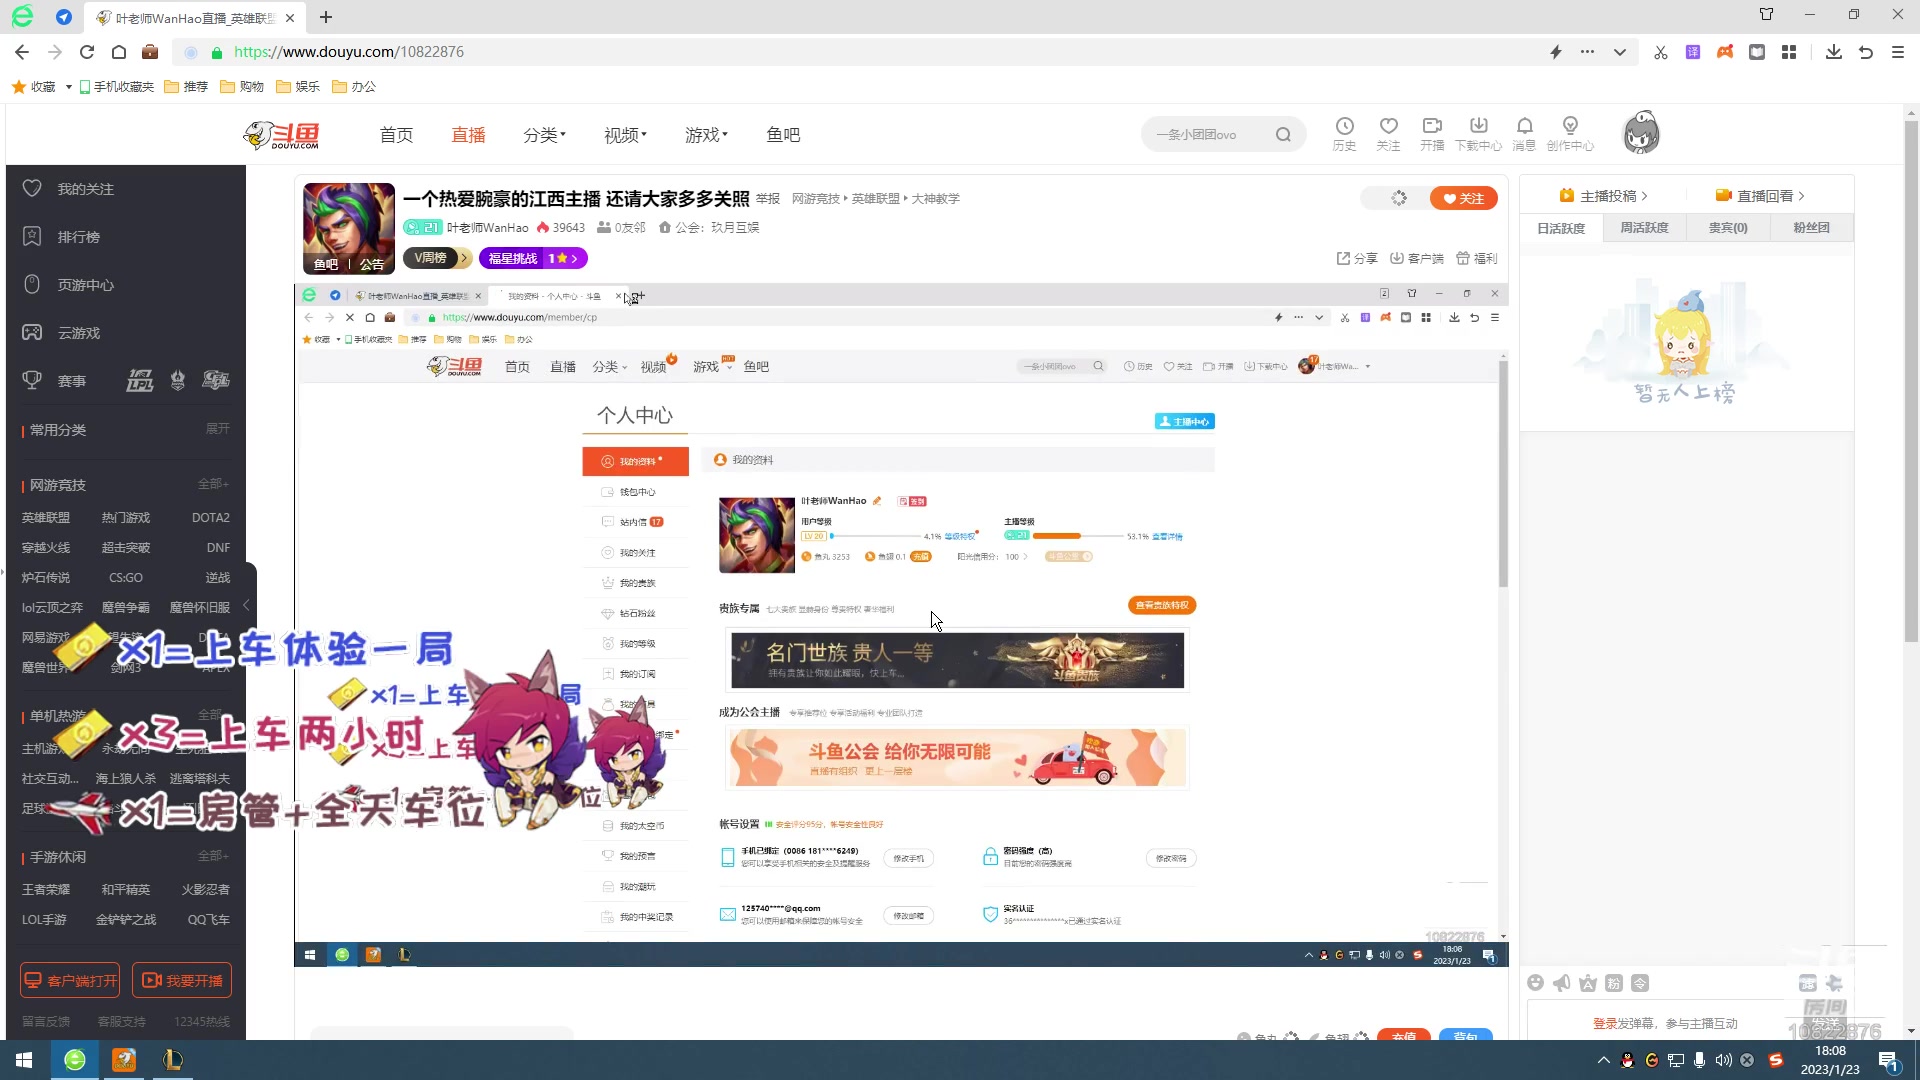Viewport: 1920px width, 1080px height.
Task: Open the 我的关注 heart icon in sidebar
Action: click(x=32, y=188)
